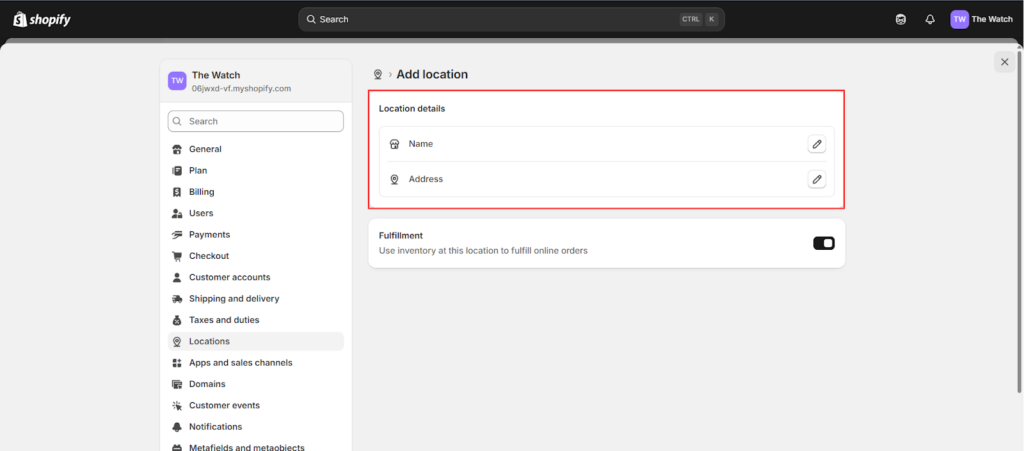Click the Shopify logo

(x=42, y=19)
